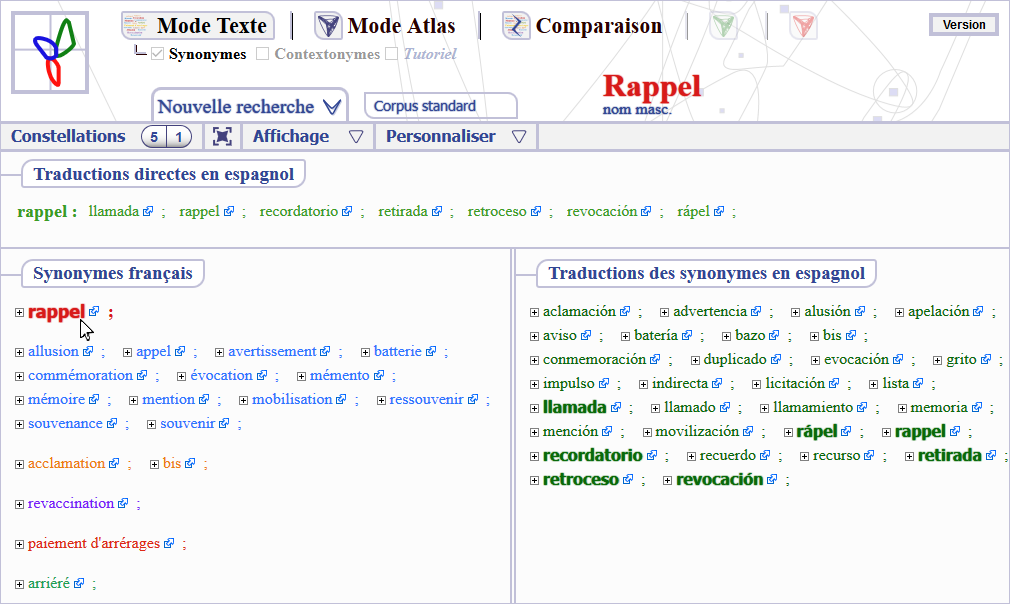Open external link icon next to llamada

point(148,212)
